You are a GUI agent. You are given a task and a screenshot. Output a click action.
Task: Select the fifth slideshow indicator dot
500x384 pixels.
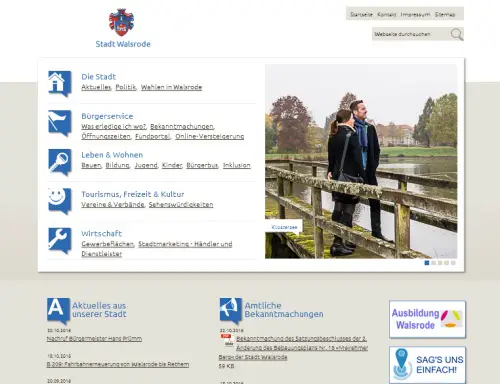coord(453,263)
